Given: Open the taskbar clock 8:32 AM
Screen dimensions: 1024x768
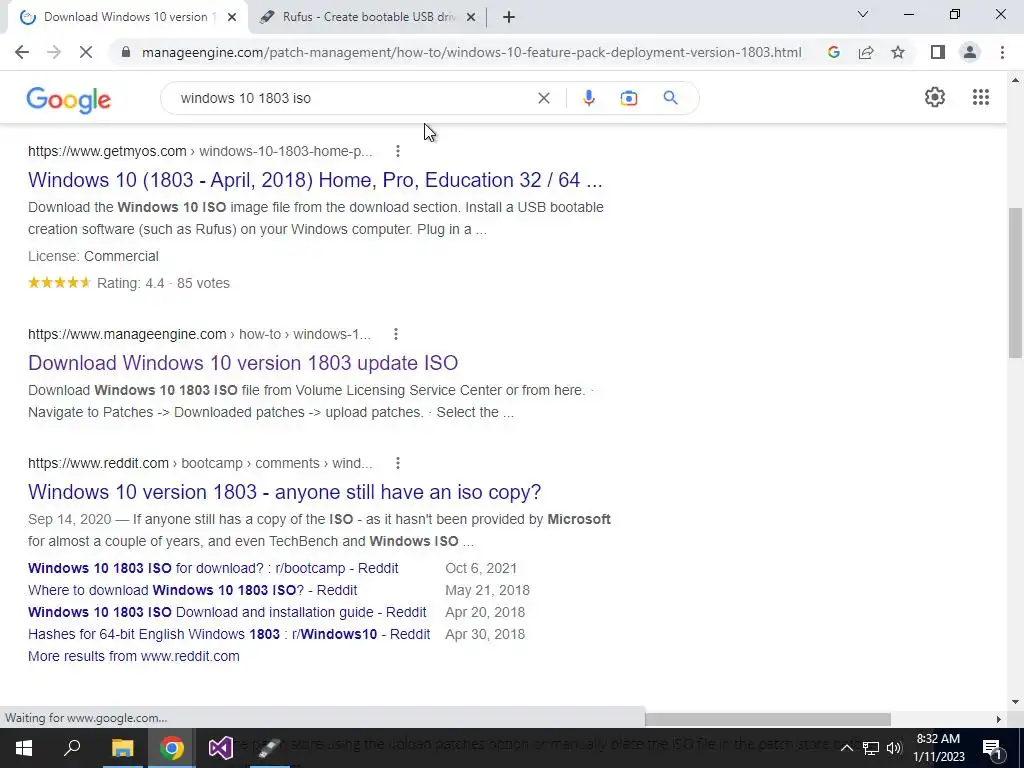Looking at the screenshot, I should [x=938, y=748].
